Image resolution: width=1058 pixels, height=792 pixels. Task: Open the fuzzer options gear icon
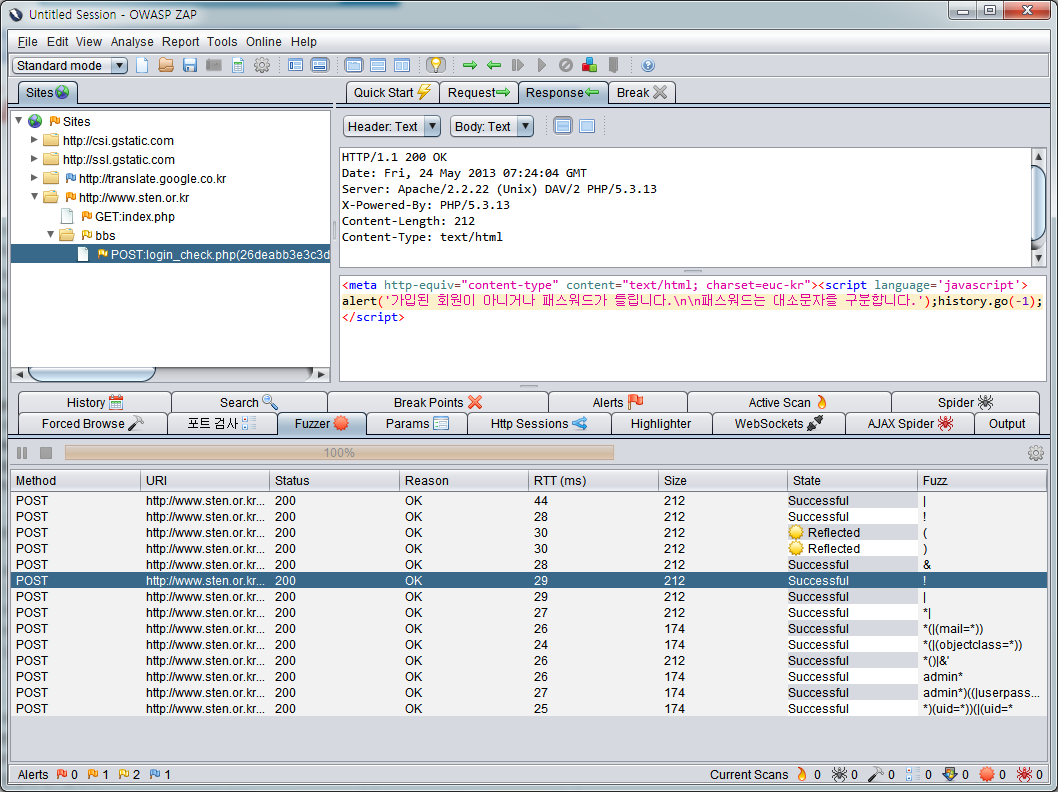tap(1036, 453)
